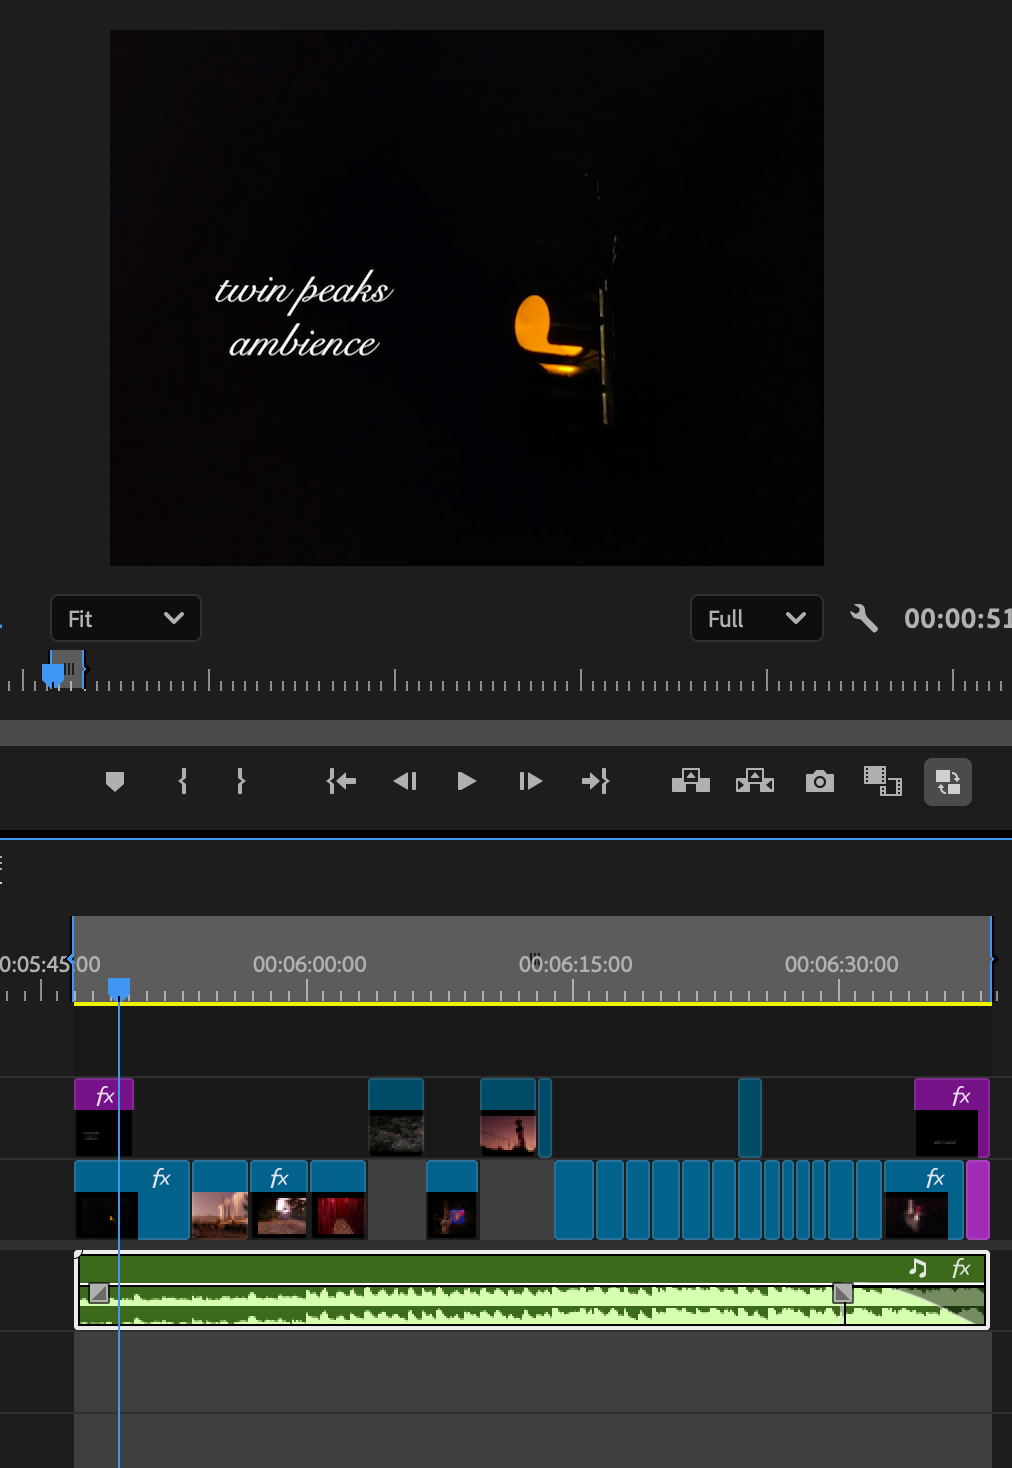Viewport: 1012px width, 1468px height.
Task: Open the Fit zoom level dropdown
Action: point(126,618)
